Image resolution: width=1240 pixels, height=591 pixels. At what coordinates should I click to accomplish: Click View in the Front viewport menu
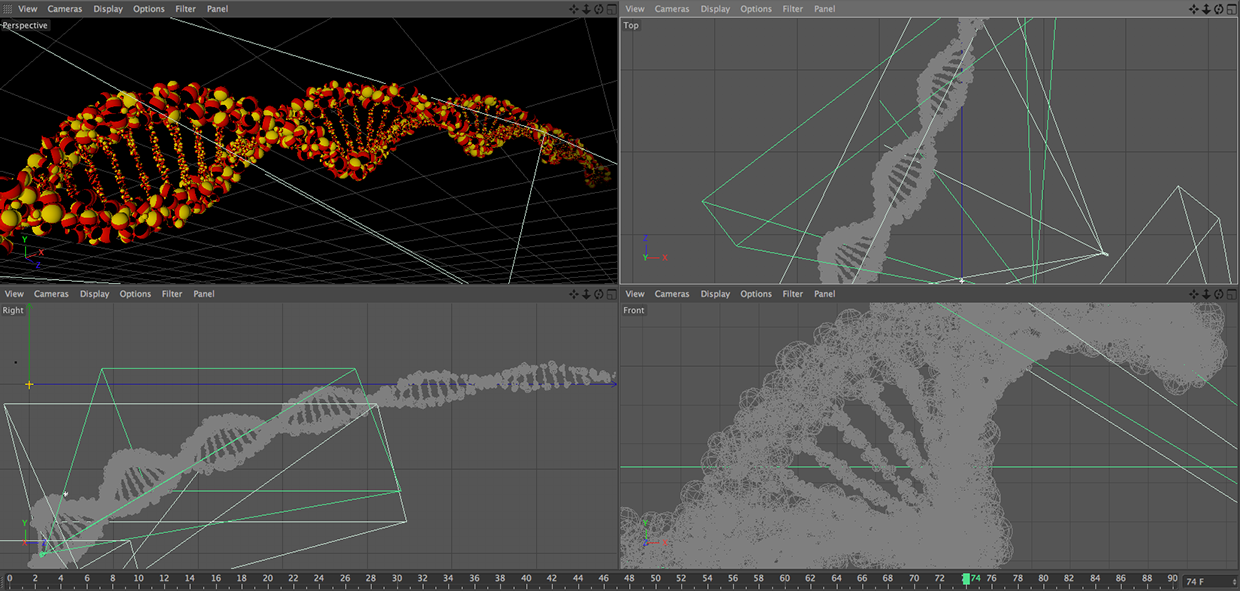(635, 294)
